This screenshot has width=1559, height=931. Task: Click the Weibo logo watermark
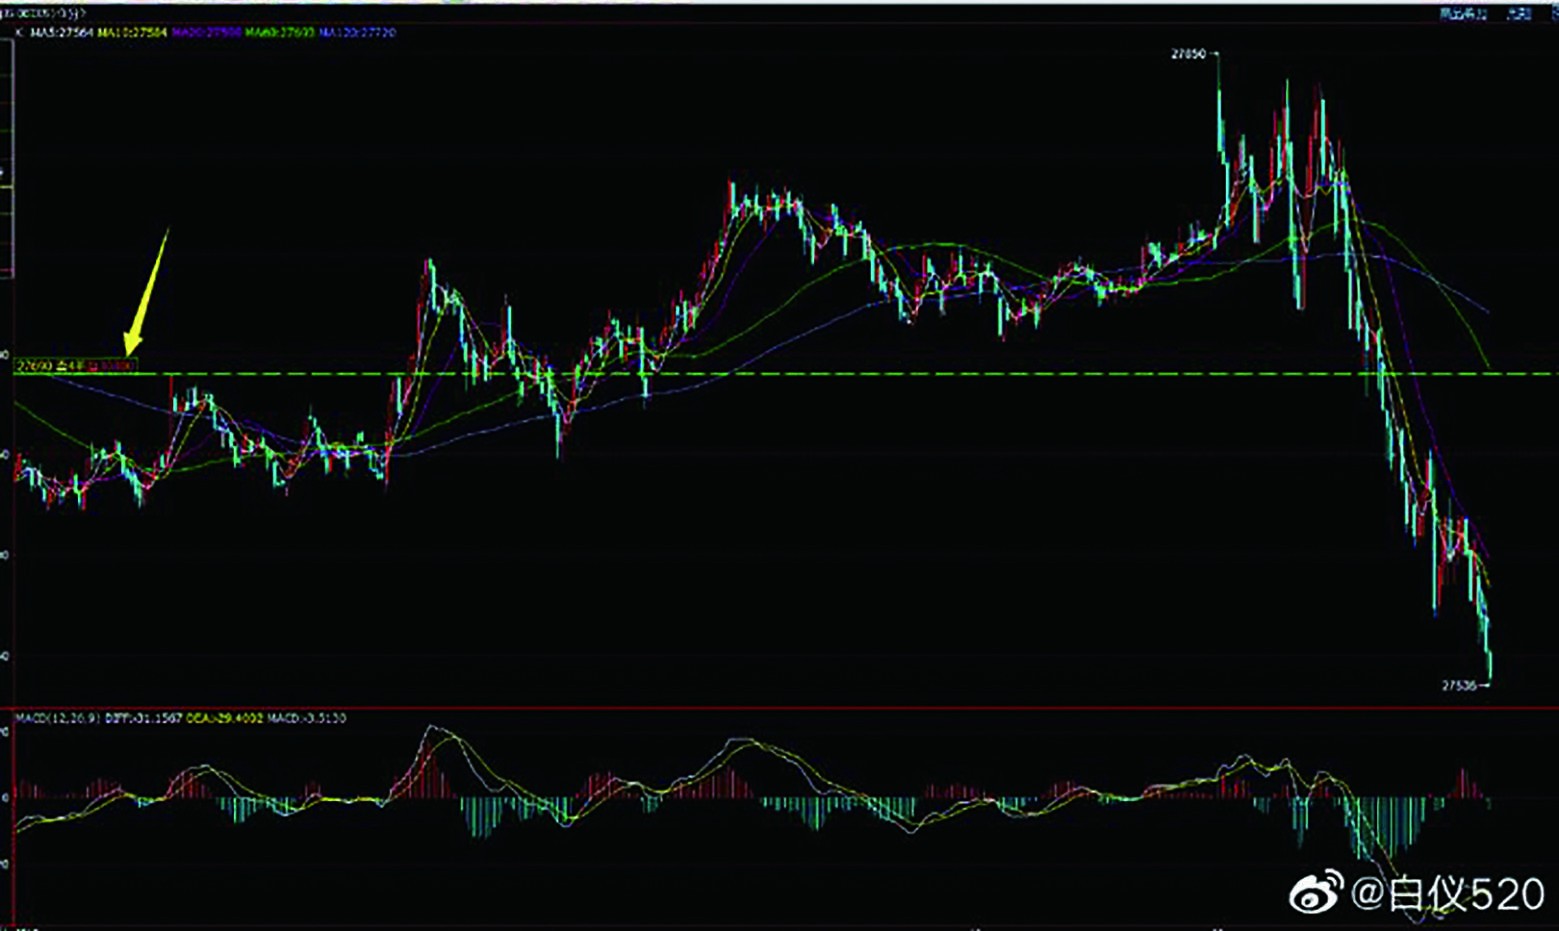tap(1316, 893)
